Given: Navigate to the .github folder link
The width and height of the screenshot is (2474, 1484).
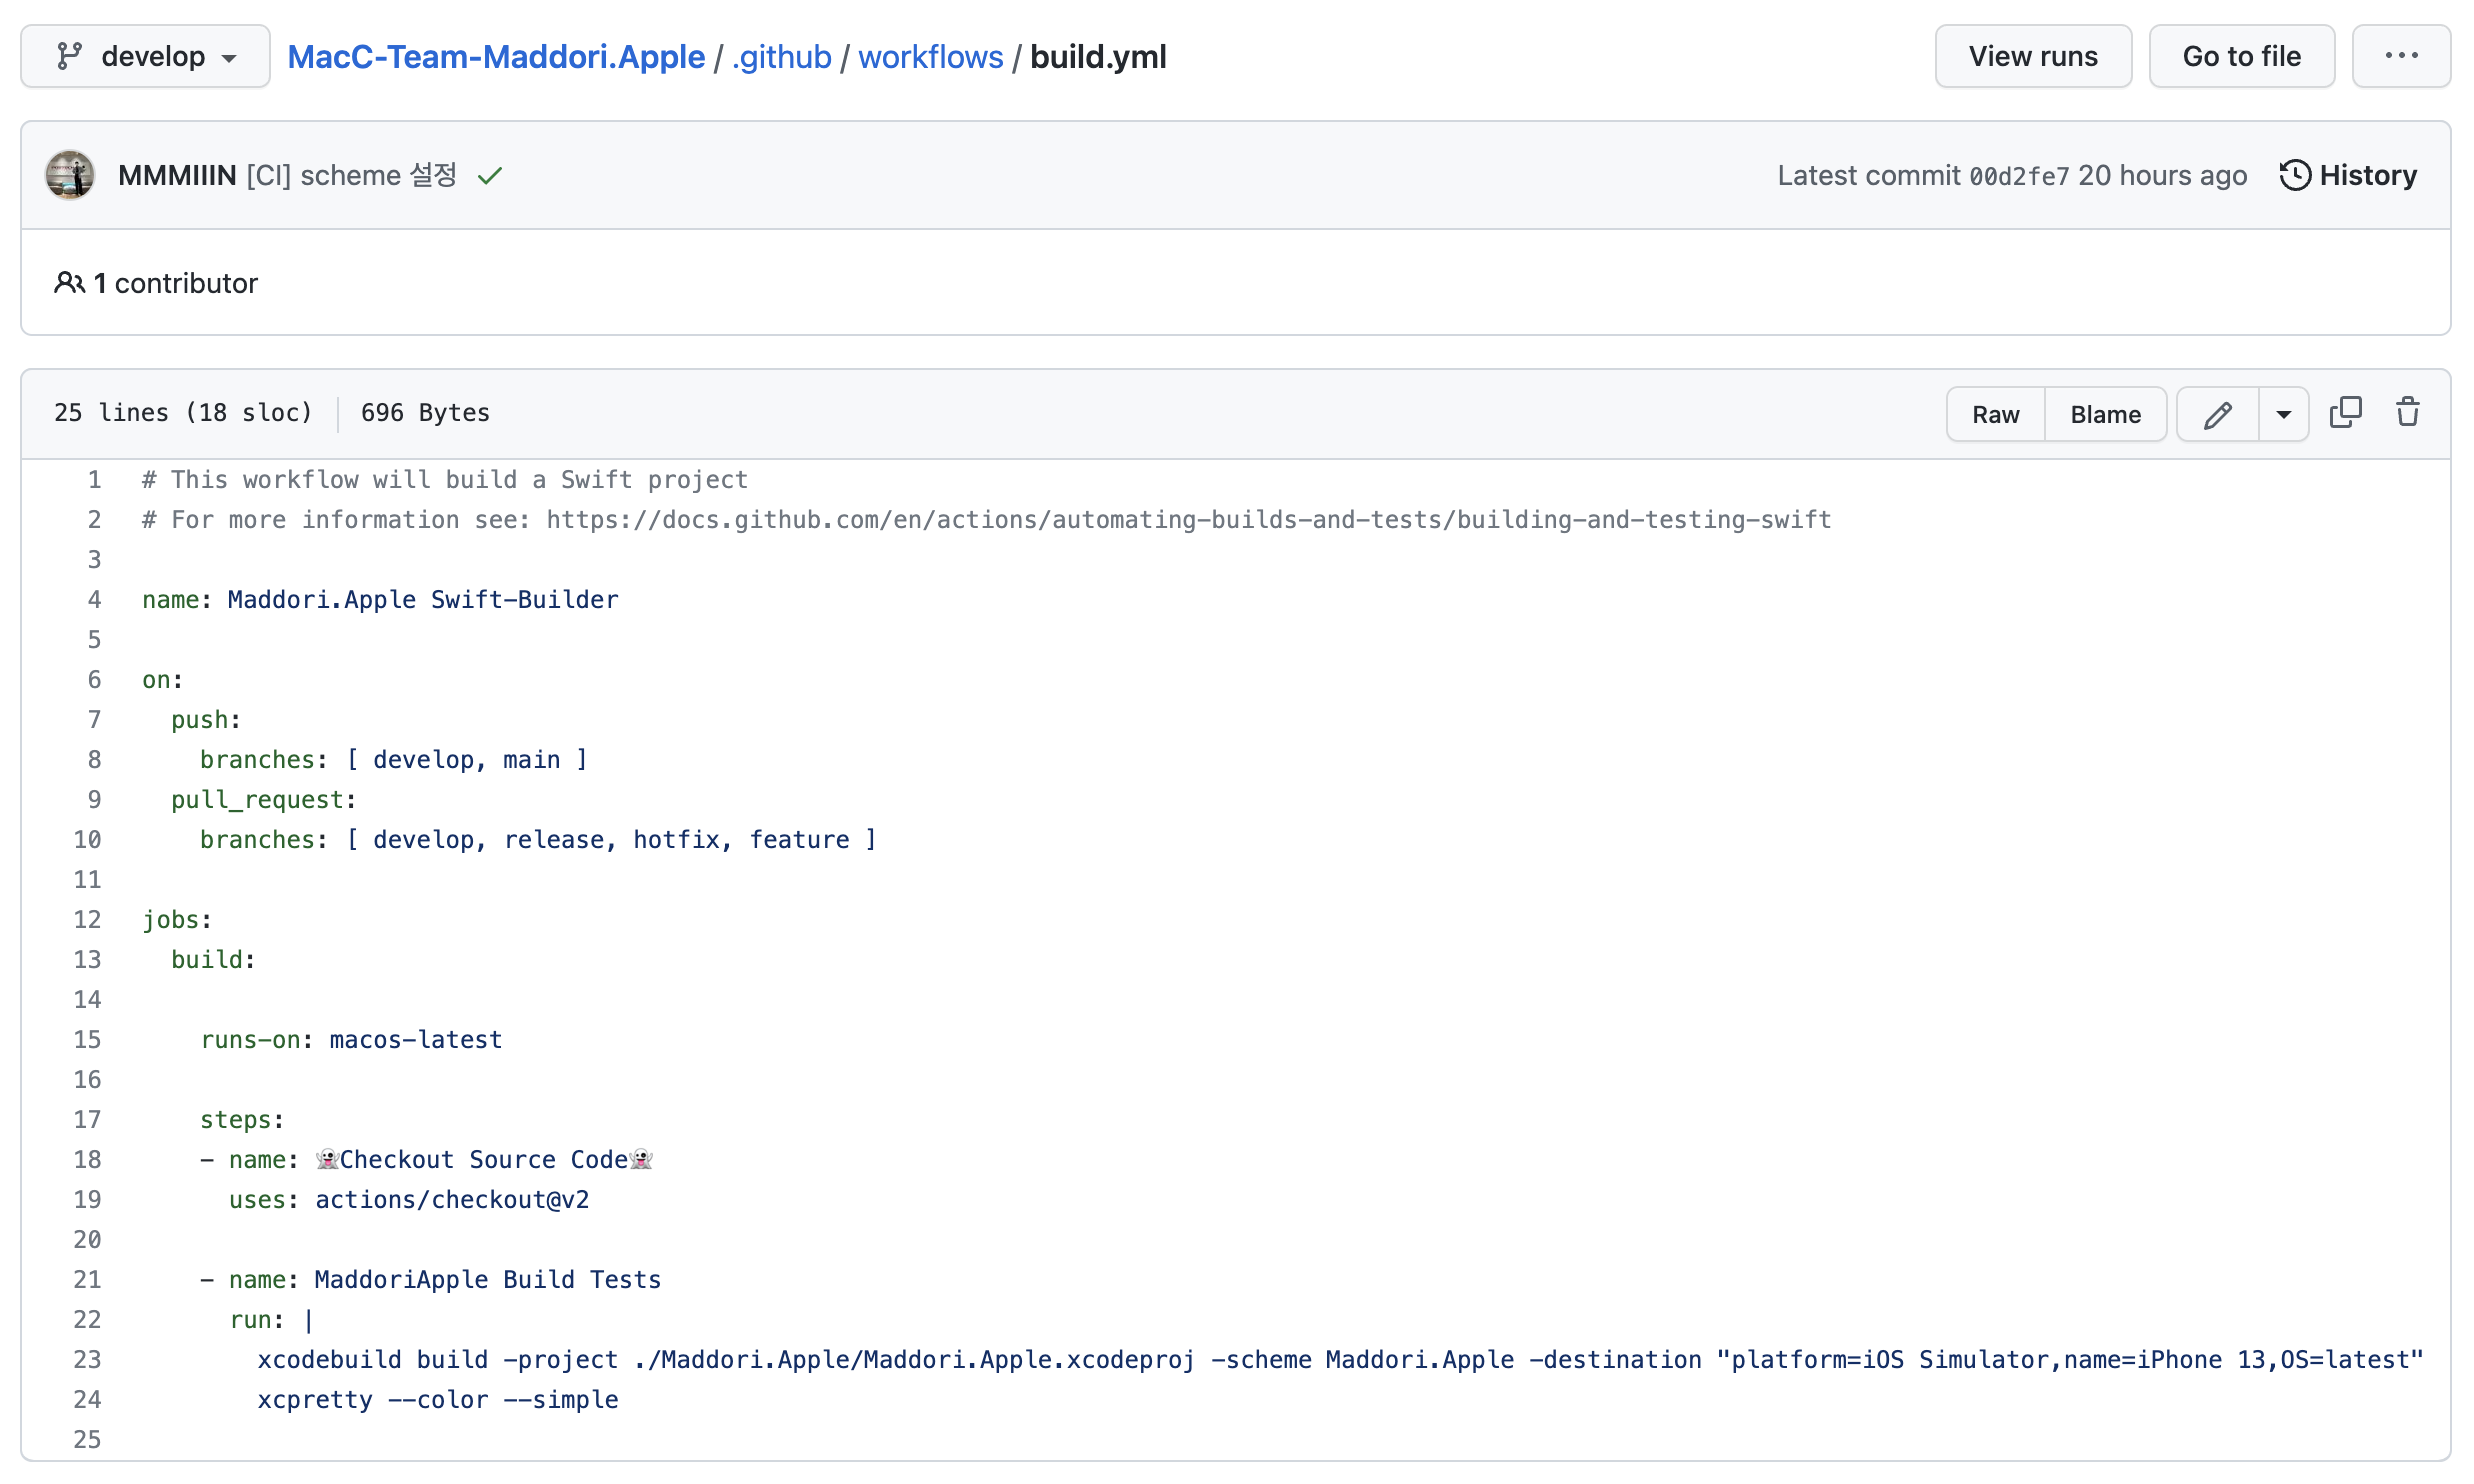Looking at the screenshot, I should click(x=782, y=57).
